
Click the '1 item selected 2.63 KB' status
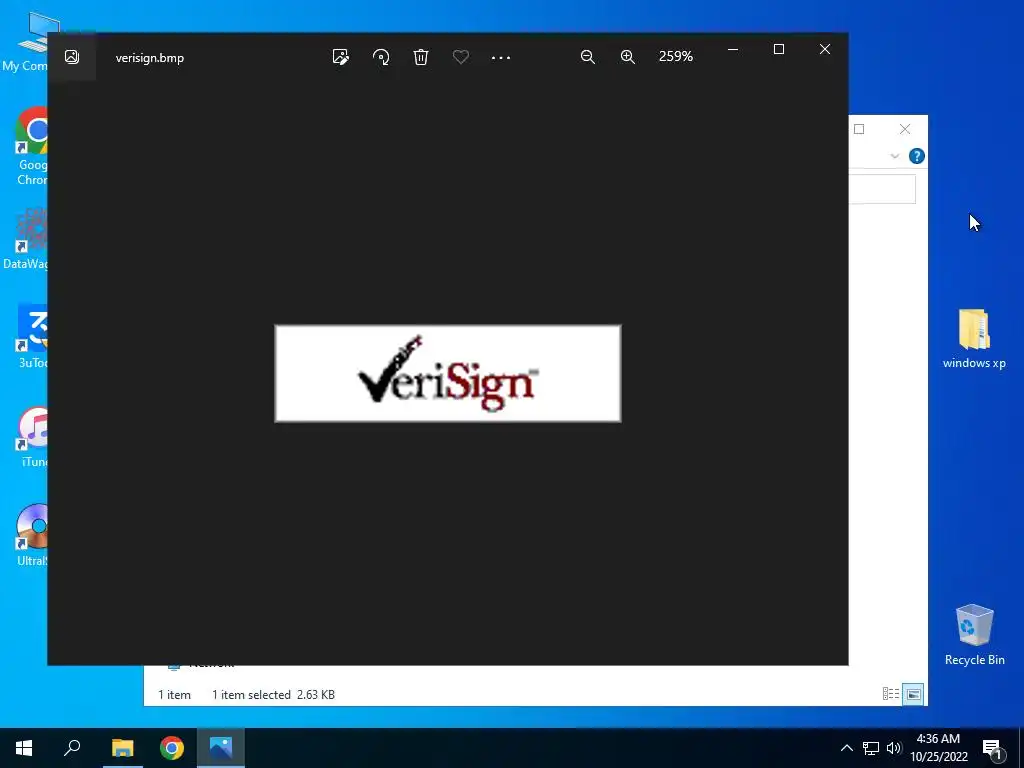[x=273, y=695]
